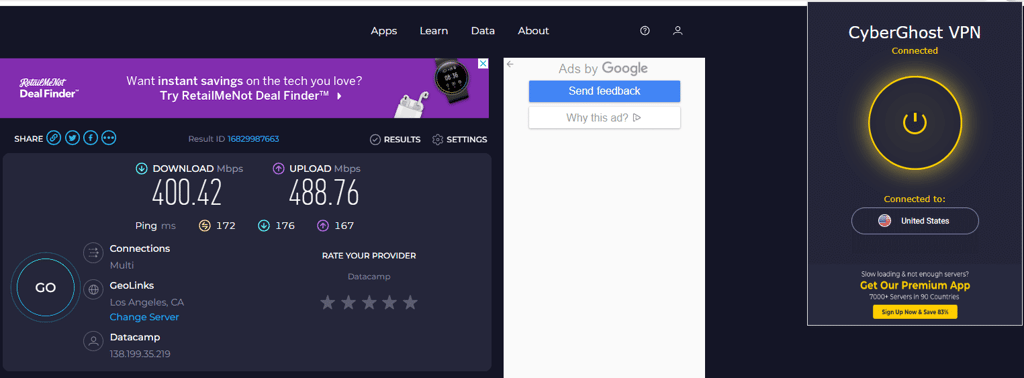Click the Datacamp name under RATE YOUR PROVIDER
The height and width of the screenshot is (378, 1024).
369,277
